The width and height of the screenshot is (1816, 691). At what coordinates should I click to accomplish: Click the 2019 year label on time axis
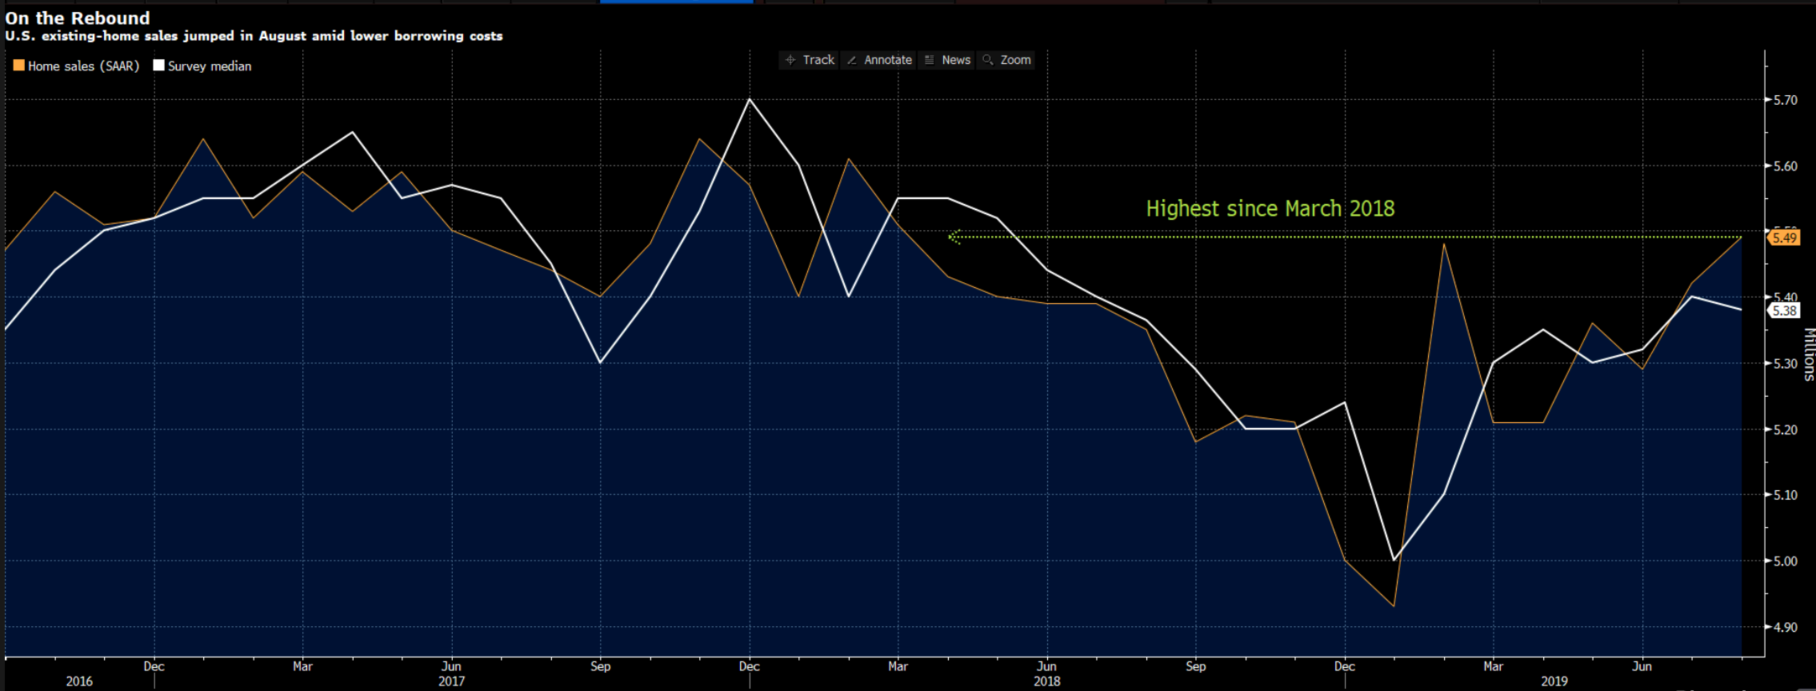(1554, 681)
